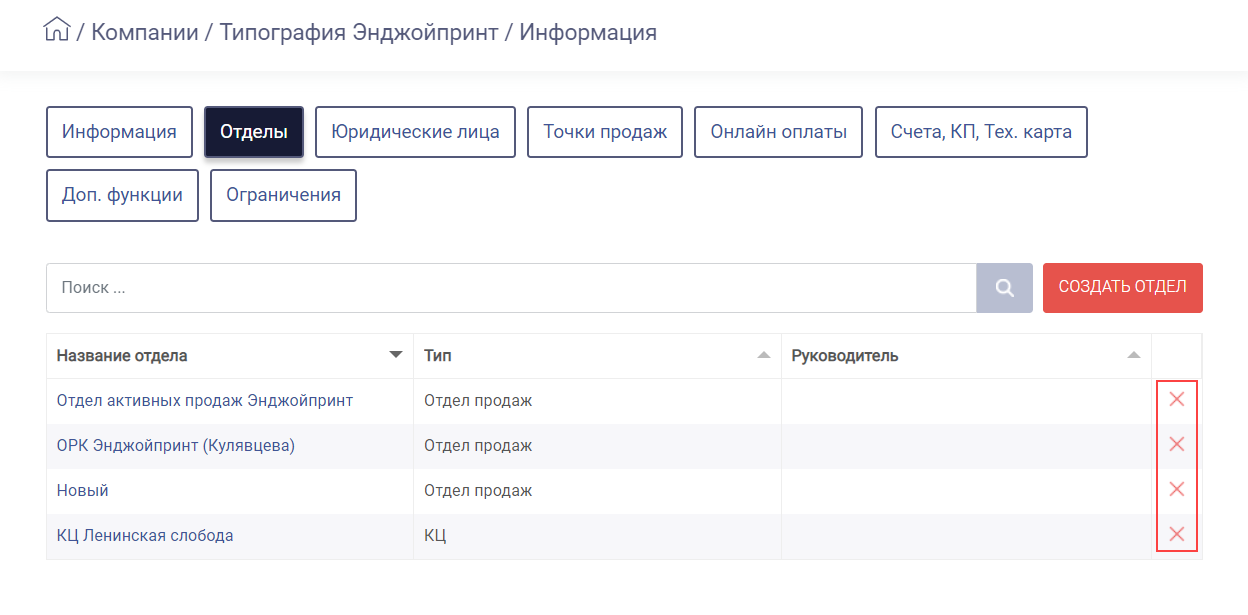Image resolution: width=1248 pixels, height=615 pixels.
Task: Delete ОРК Энджойпринт (Кулявцева) department
Action: (1177, 445)
